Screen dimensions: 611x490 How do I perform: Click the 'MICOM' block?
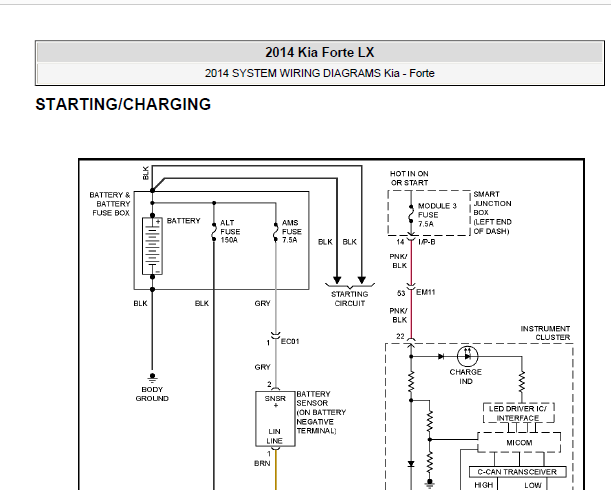pos(519,442)
